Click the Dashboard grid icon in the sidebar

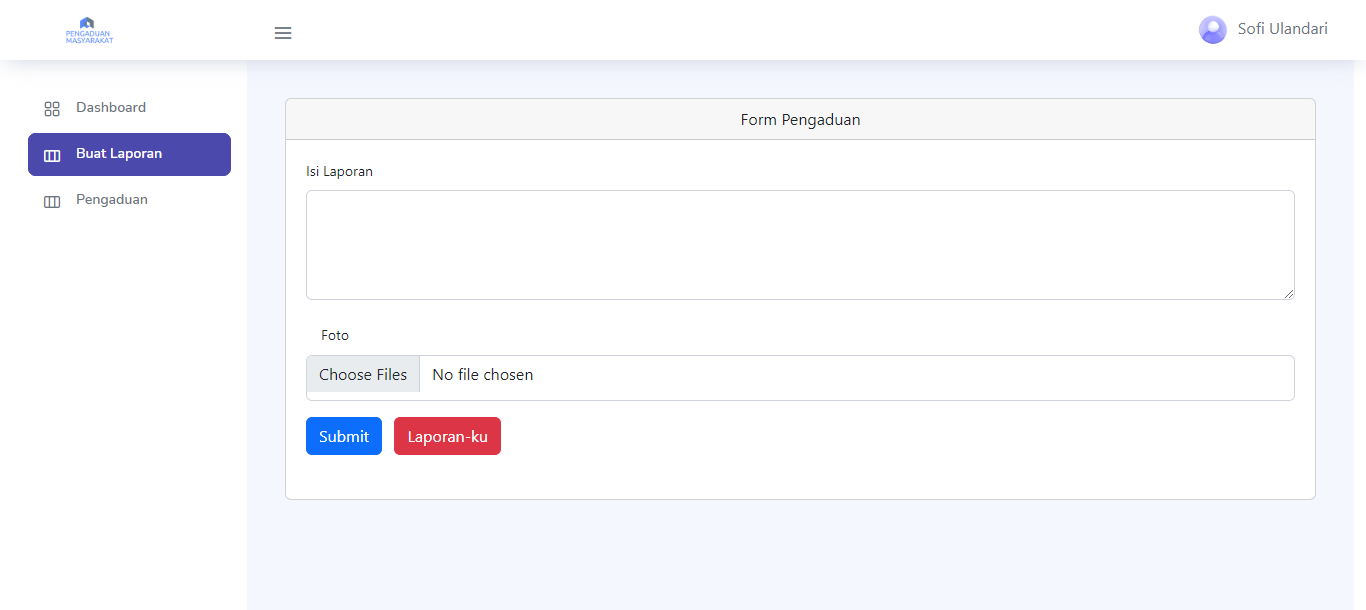click(52, 109)
